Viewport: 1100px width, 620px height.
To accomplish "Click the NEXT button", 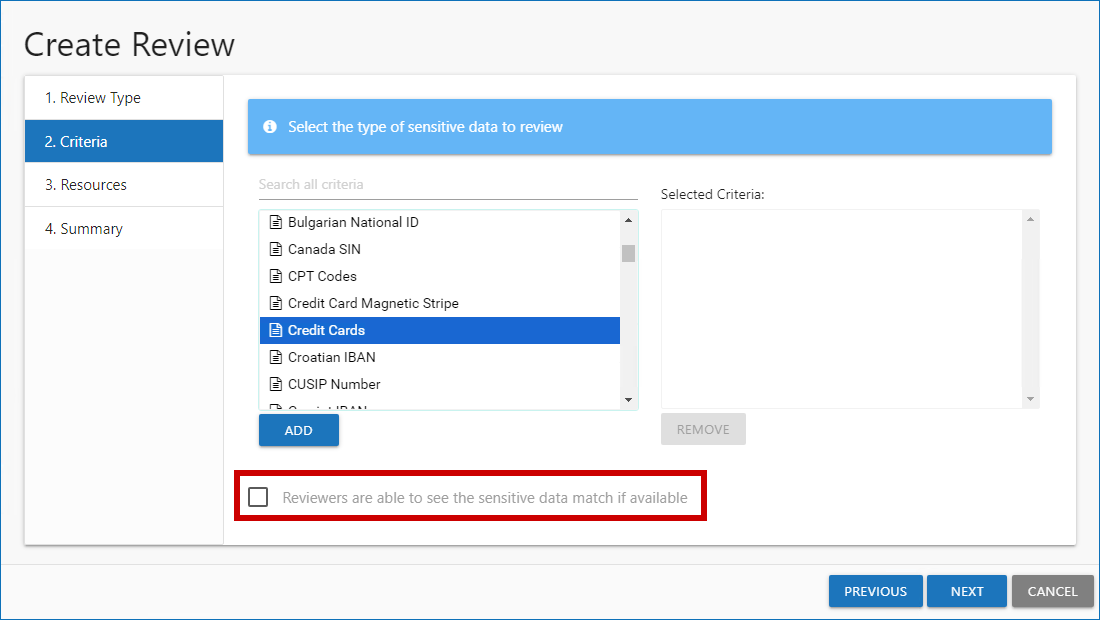I will pos(966,591).
